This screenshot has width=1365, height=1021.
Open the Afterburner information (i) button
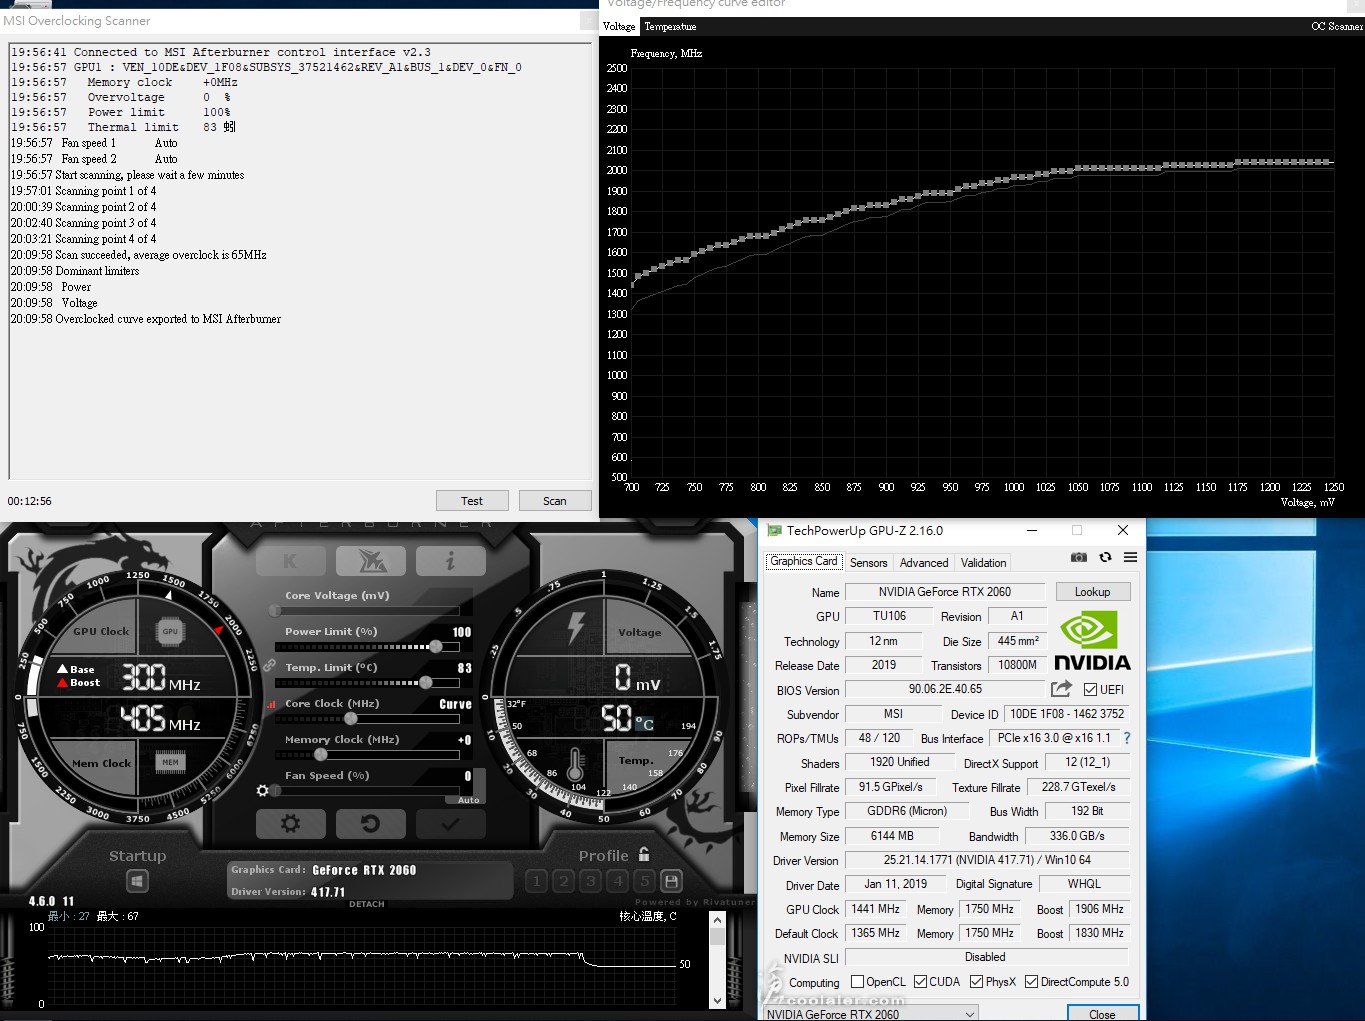[450, 561]
